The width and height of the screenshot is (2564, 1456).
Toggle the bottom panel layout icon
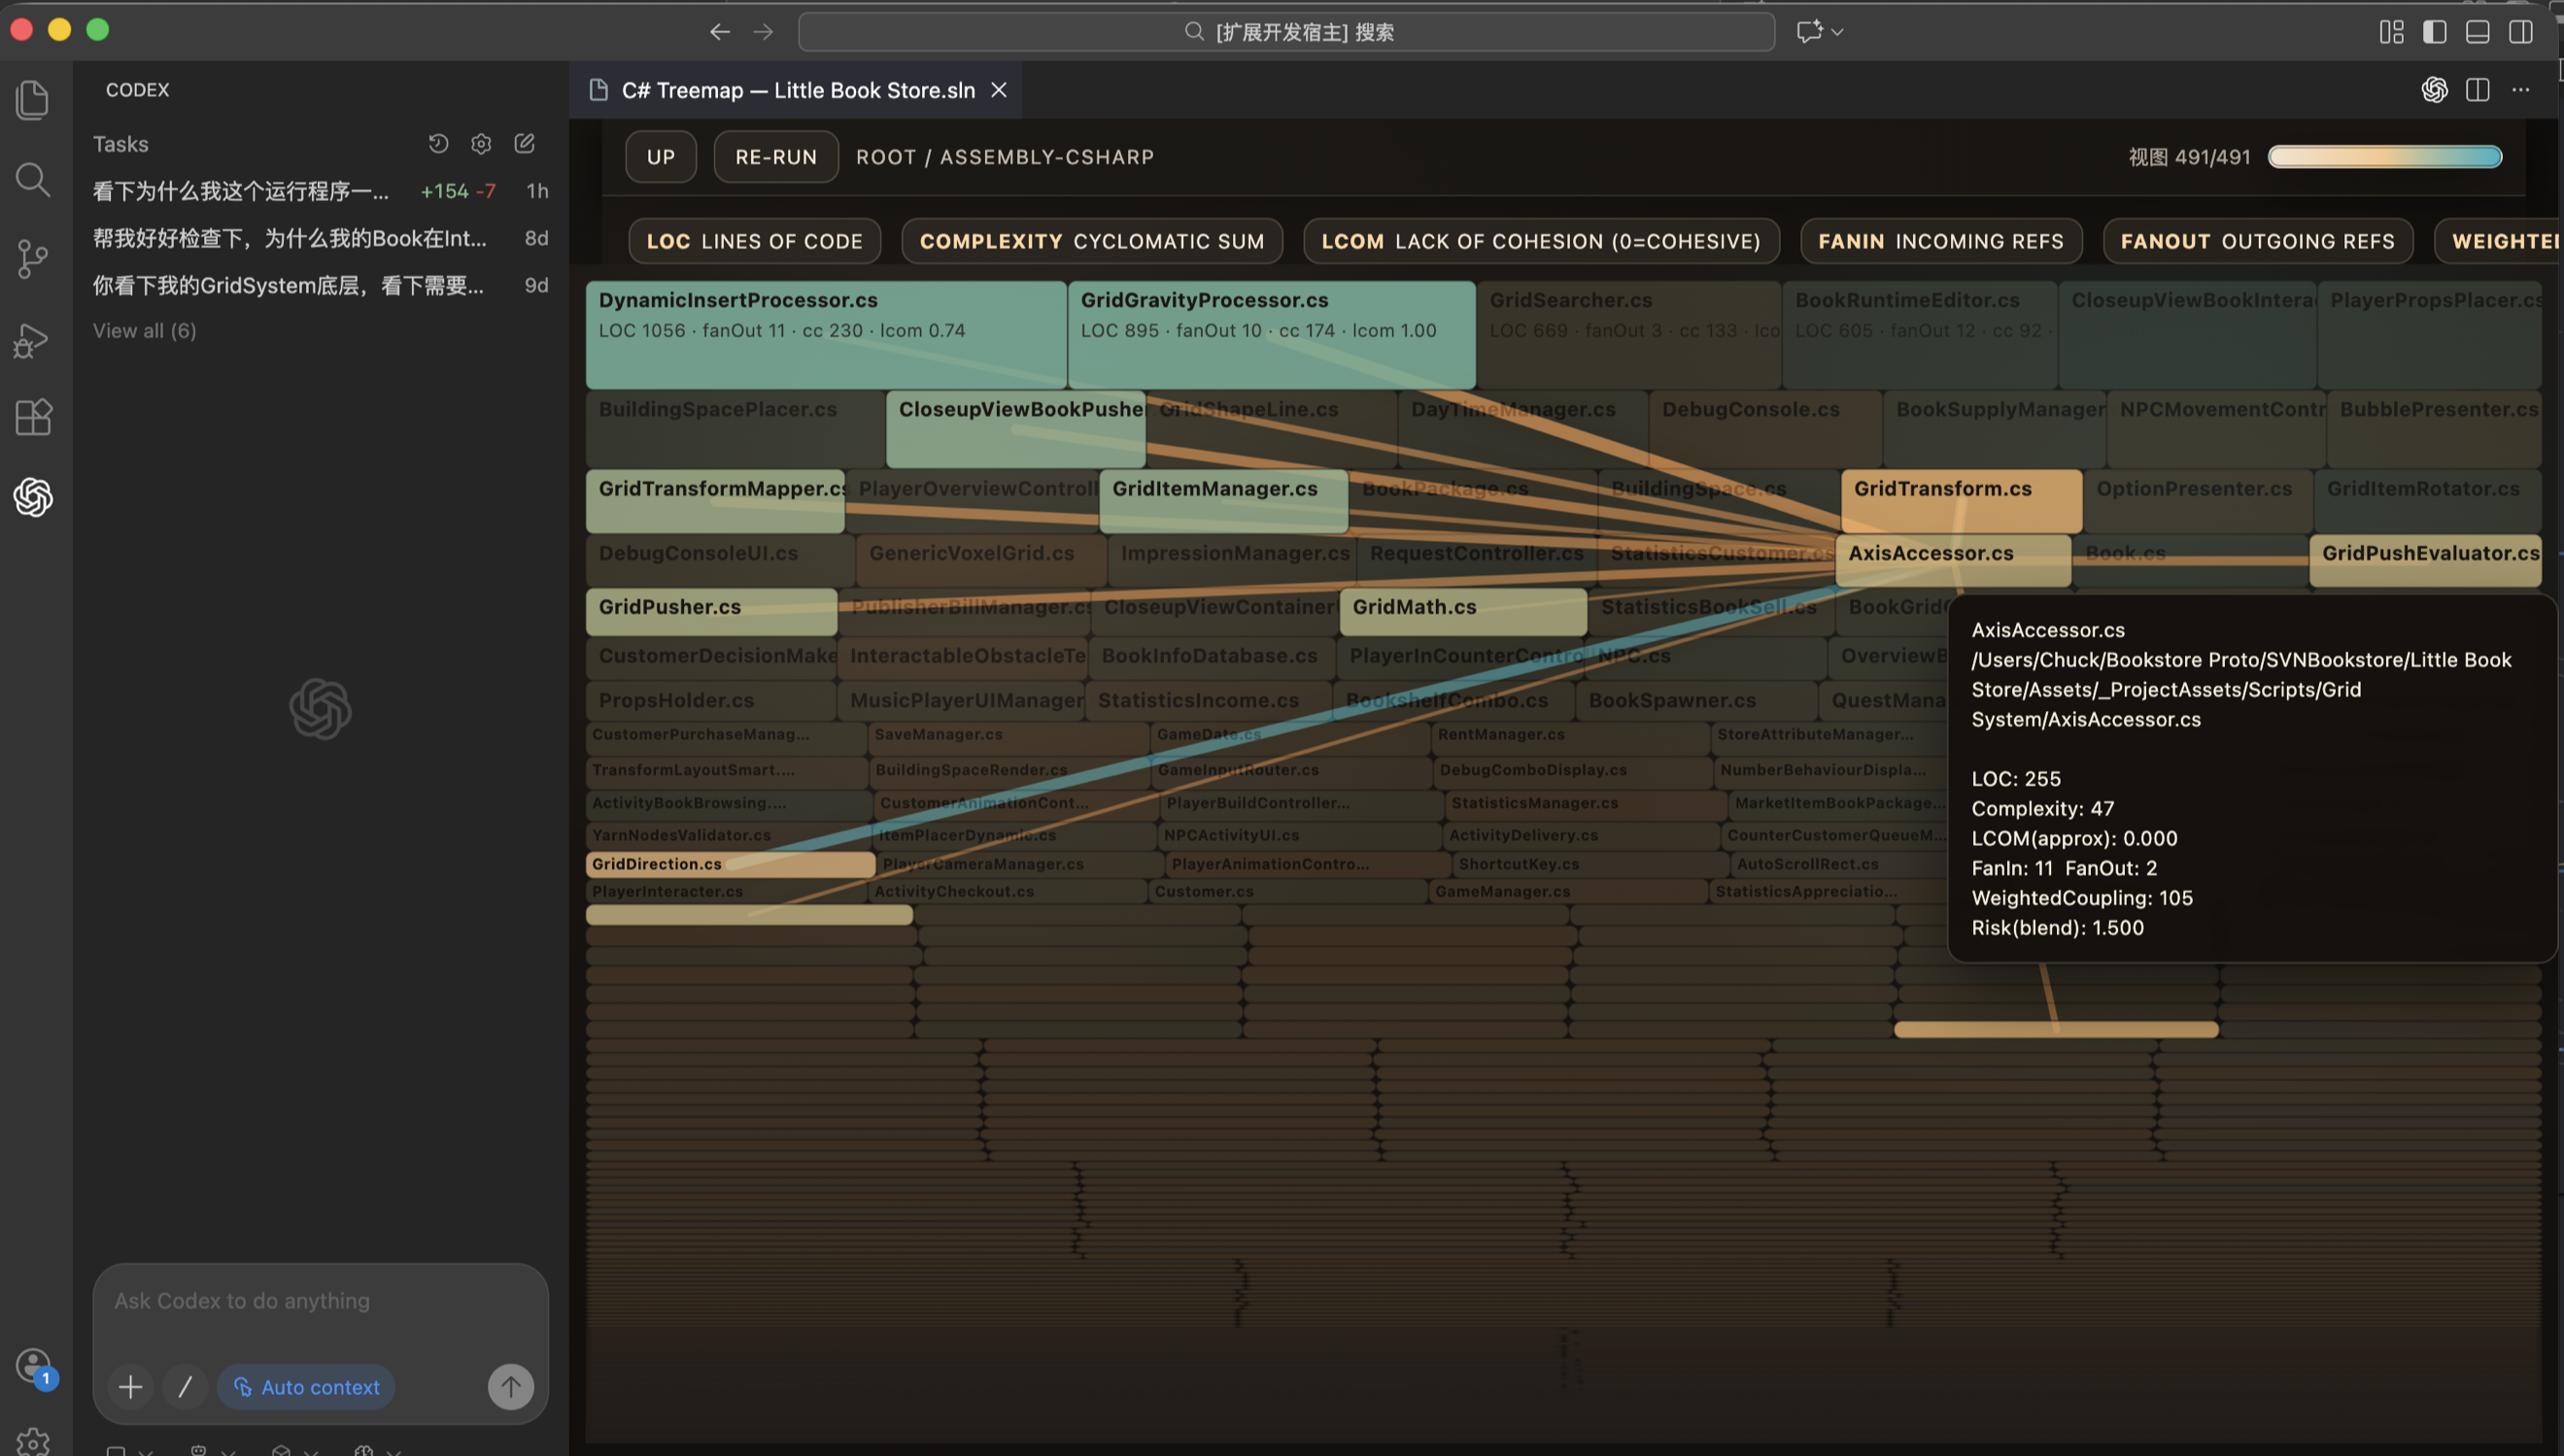point(2477,32)
